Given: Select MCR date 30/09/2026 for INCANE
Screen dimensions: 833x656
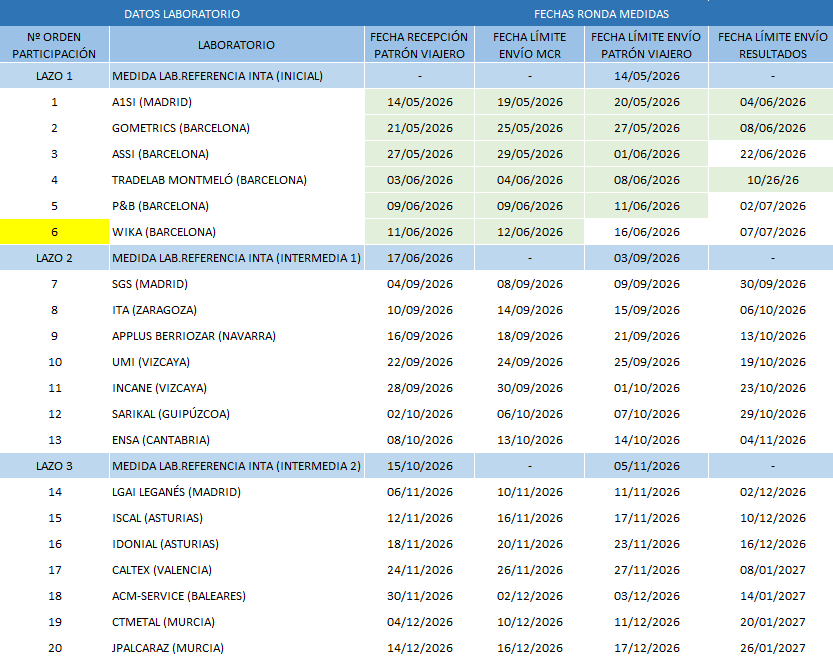Looking at the screenshot, I should coord(530,388).
